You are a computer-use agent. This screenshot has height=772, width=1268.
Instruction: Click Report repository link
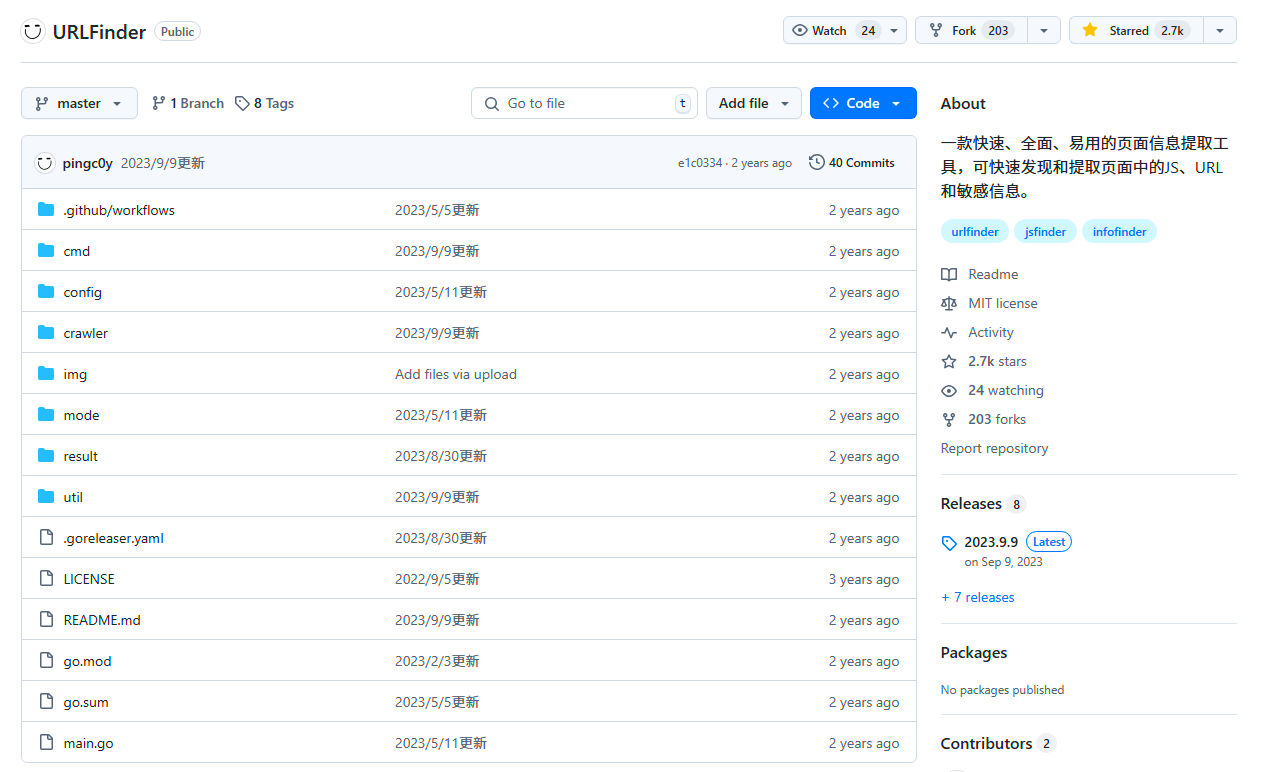pos(994,448)
